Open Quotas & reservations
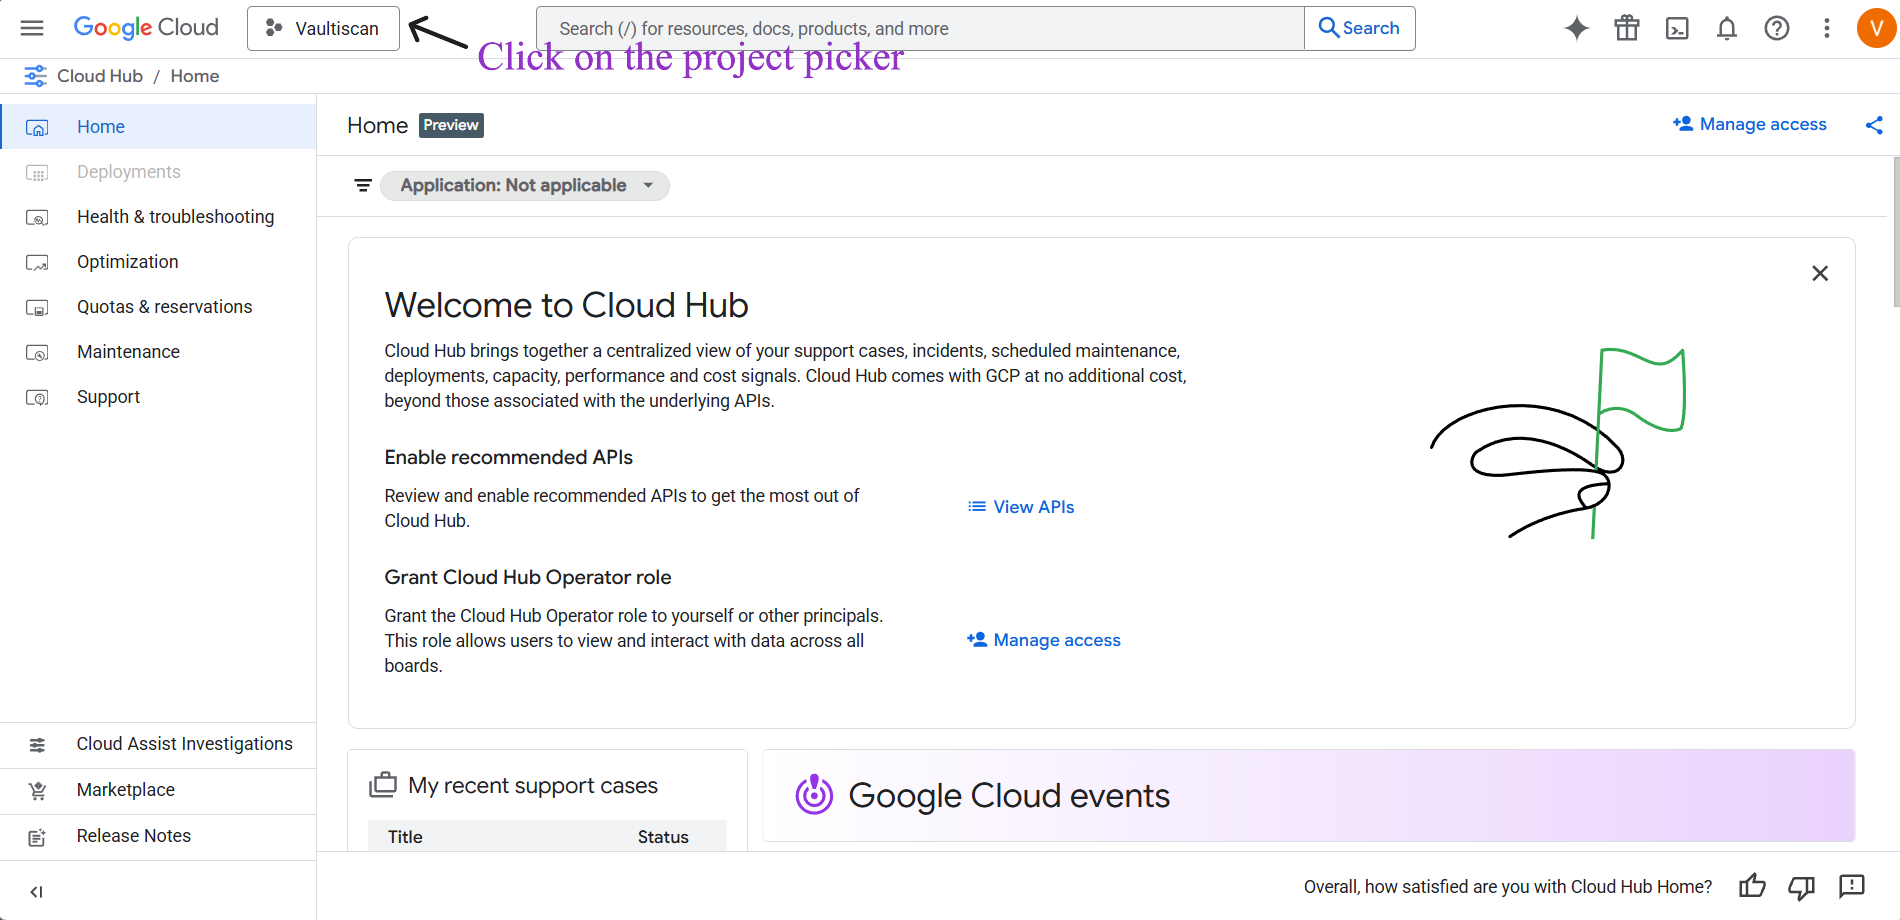The image size is (1900, 920). tap(159, 307)
